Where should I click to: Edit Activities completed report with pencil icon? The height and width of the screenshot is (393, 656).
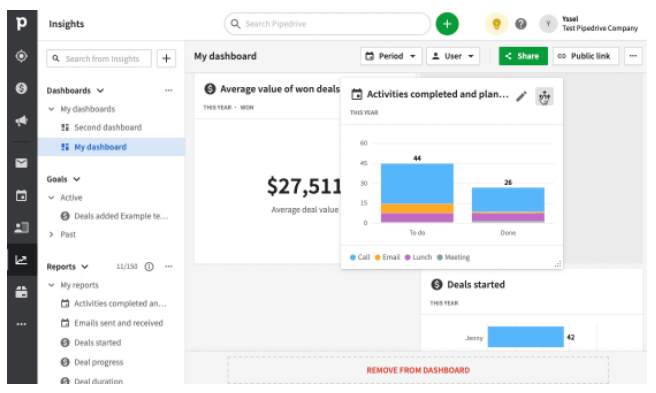[521, 97]
